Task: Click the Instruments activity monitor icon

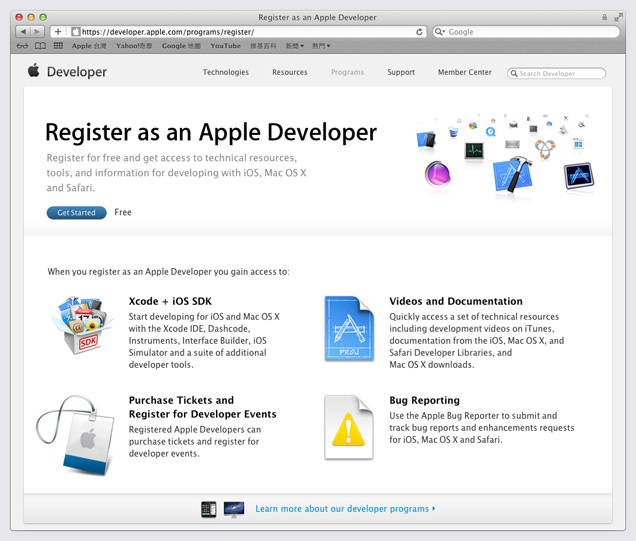Action: tap(474, 150)
